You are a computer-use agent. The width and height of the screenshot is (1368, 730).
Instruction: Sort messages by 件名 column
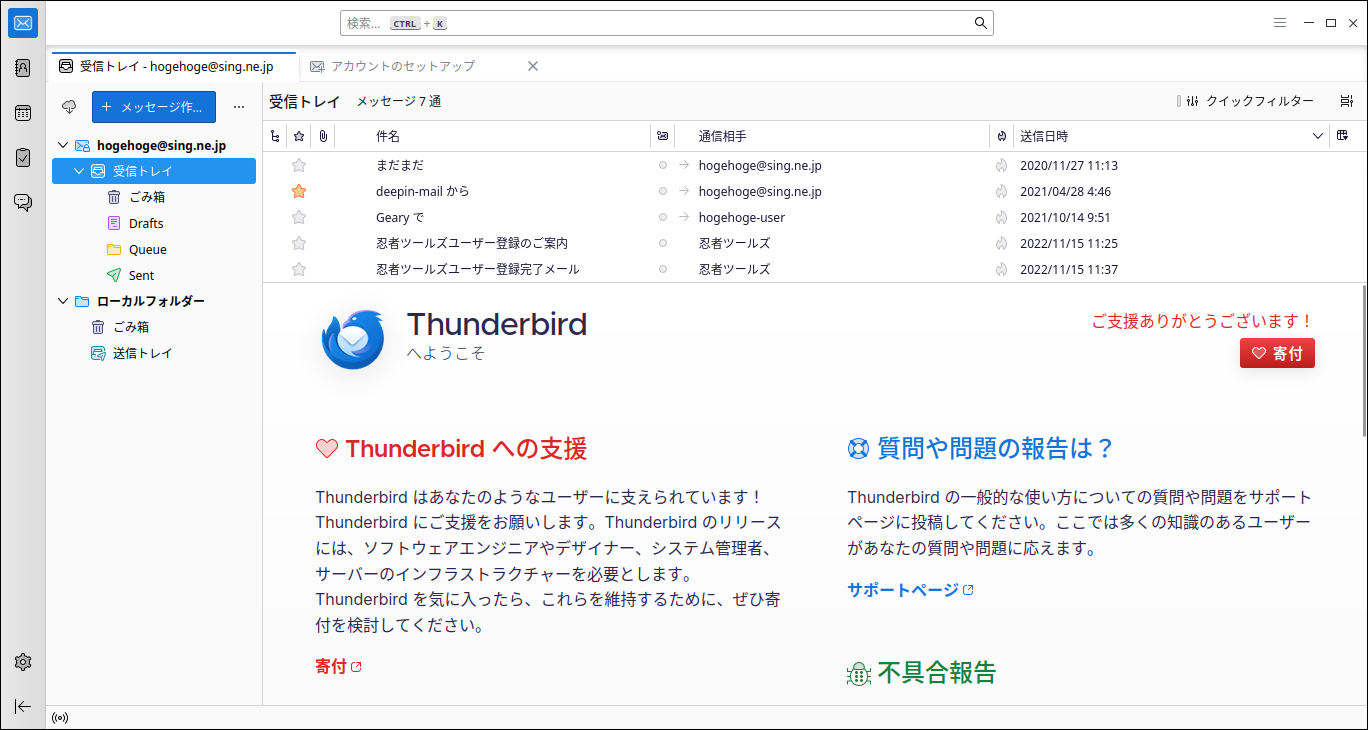(x=388, y=136)
